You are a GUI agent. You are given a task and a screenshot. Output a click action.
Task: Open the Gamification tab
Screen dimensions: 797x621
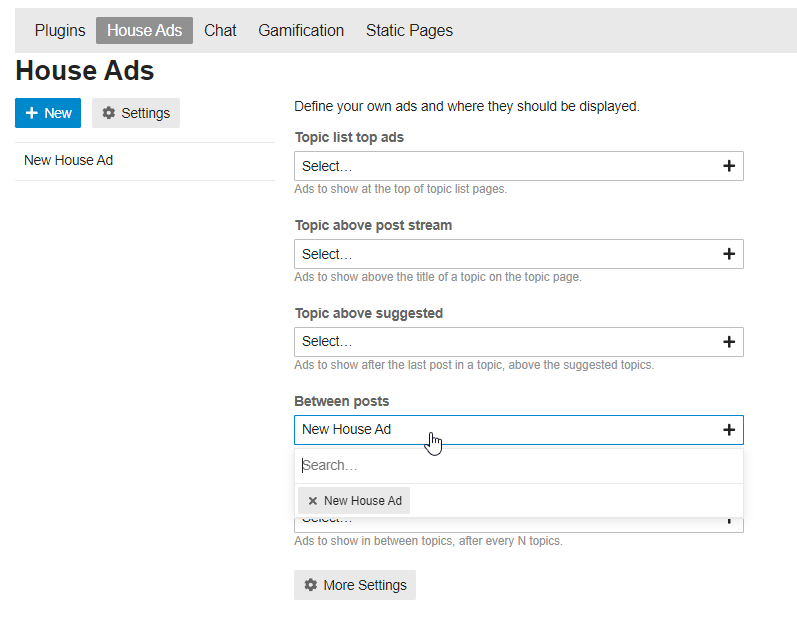(x=301, y=30)
